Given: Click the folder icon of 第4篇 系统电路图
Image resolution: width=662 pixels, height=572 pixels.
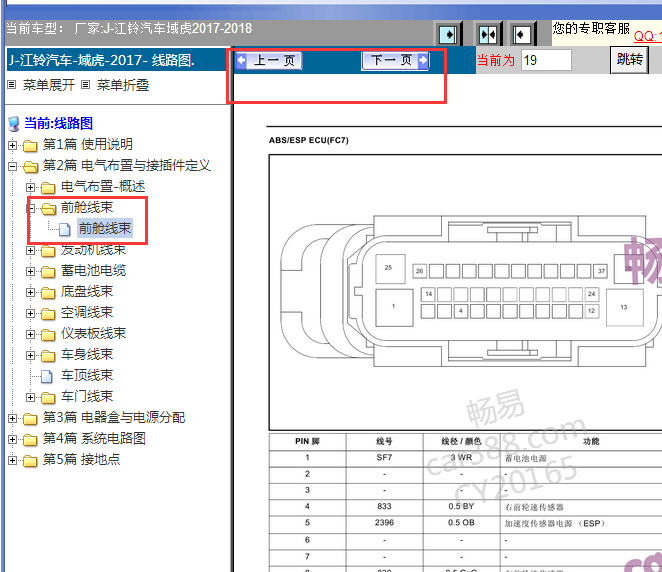Looking at the screenshot, I should pos(30,440).
